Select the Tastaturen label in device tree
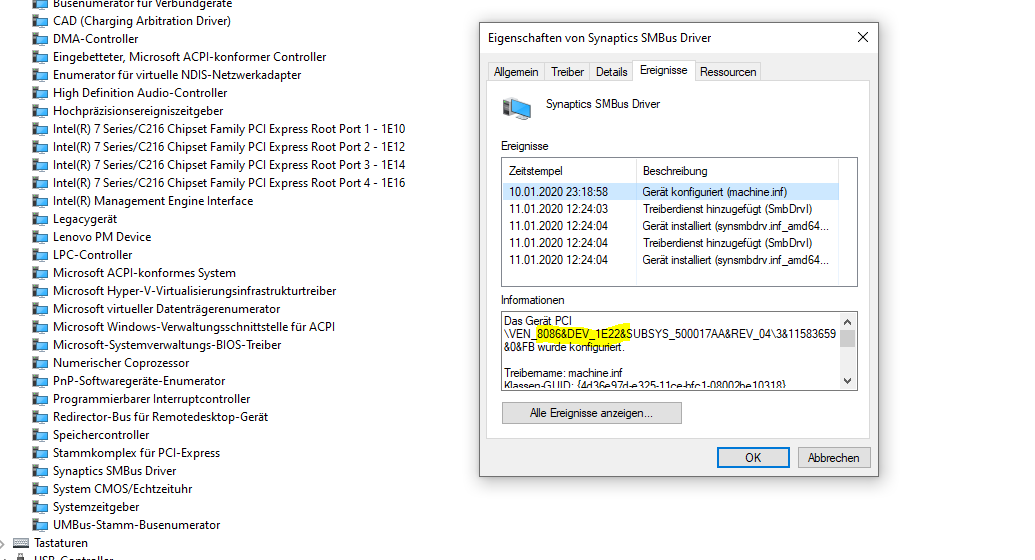Image resolution: width=1035 pixels, height=560 pixels. (61, 543)
